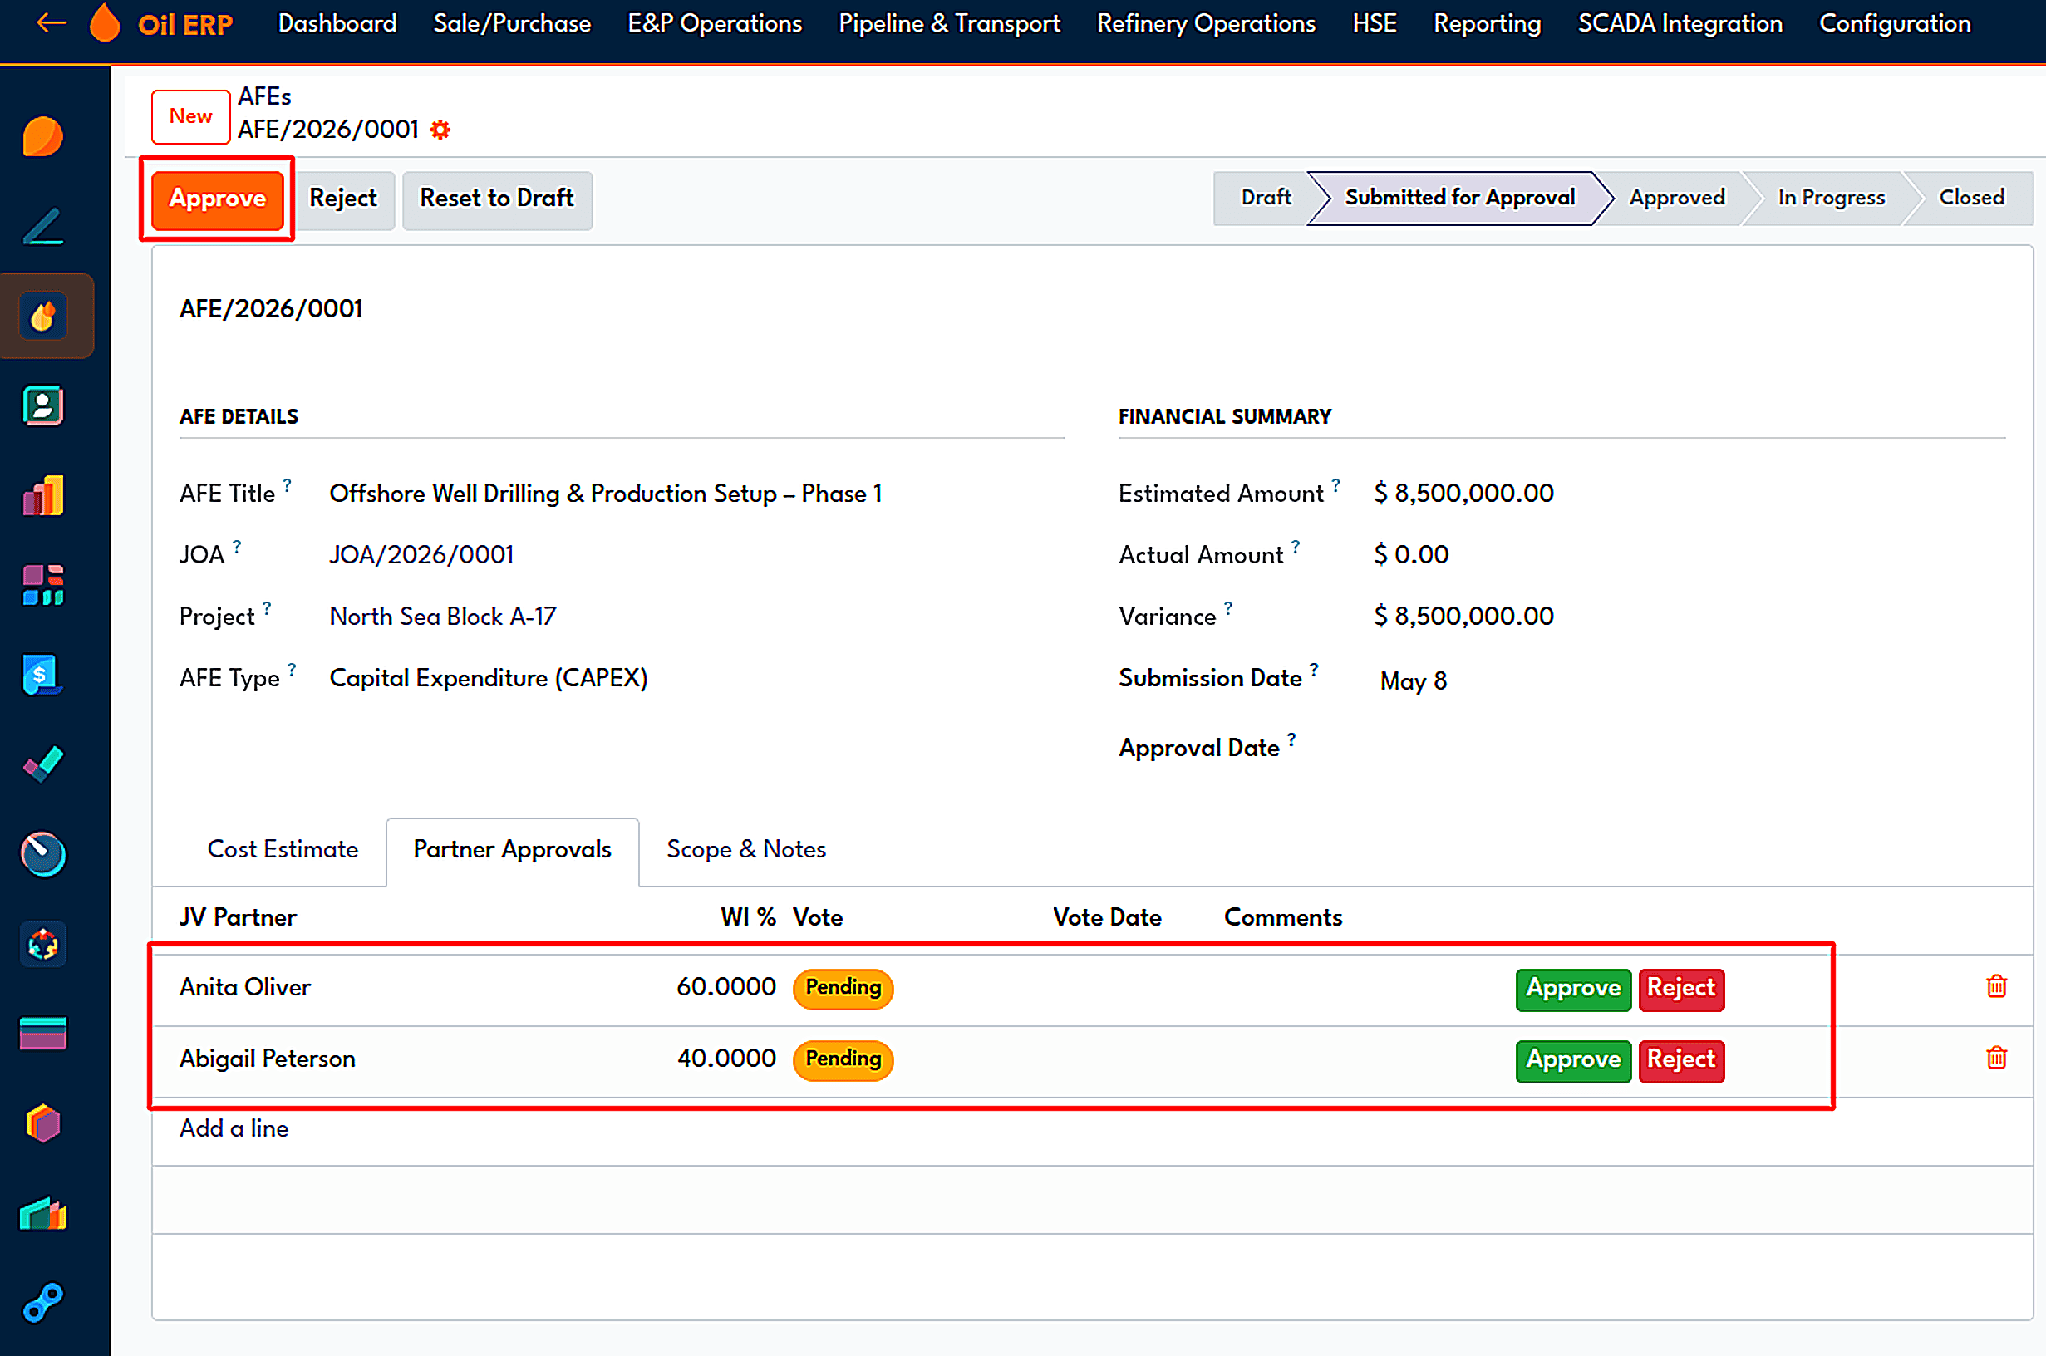This screenshot has height=1356, width=2046.
Task: Open the Pipeline & Transport menu
Action: 949,23
